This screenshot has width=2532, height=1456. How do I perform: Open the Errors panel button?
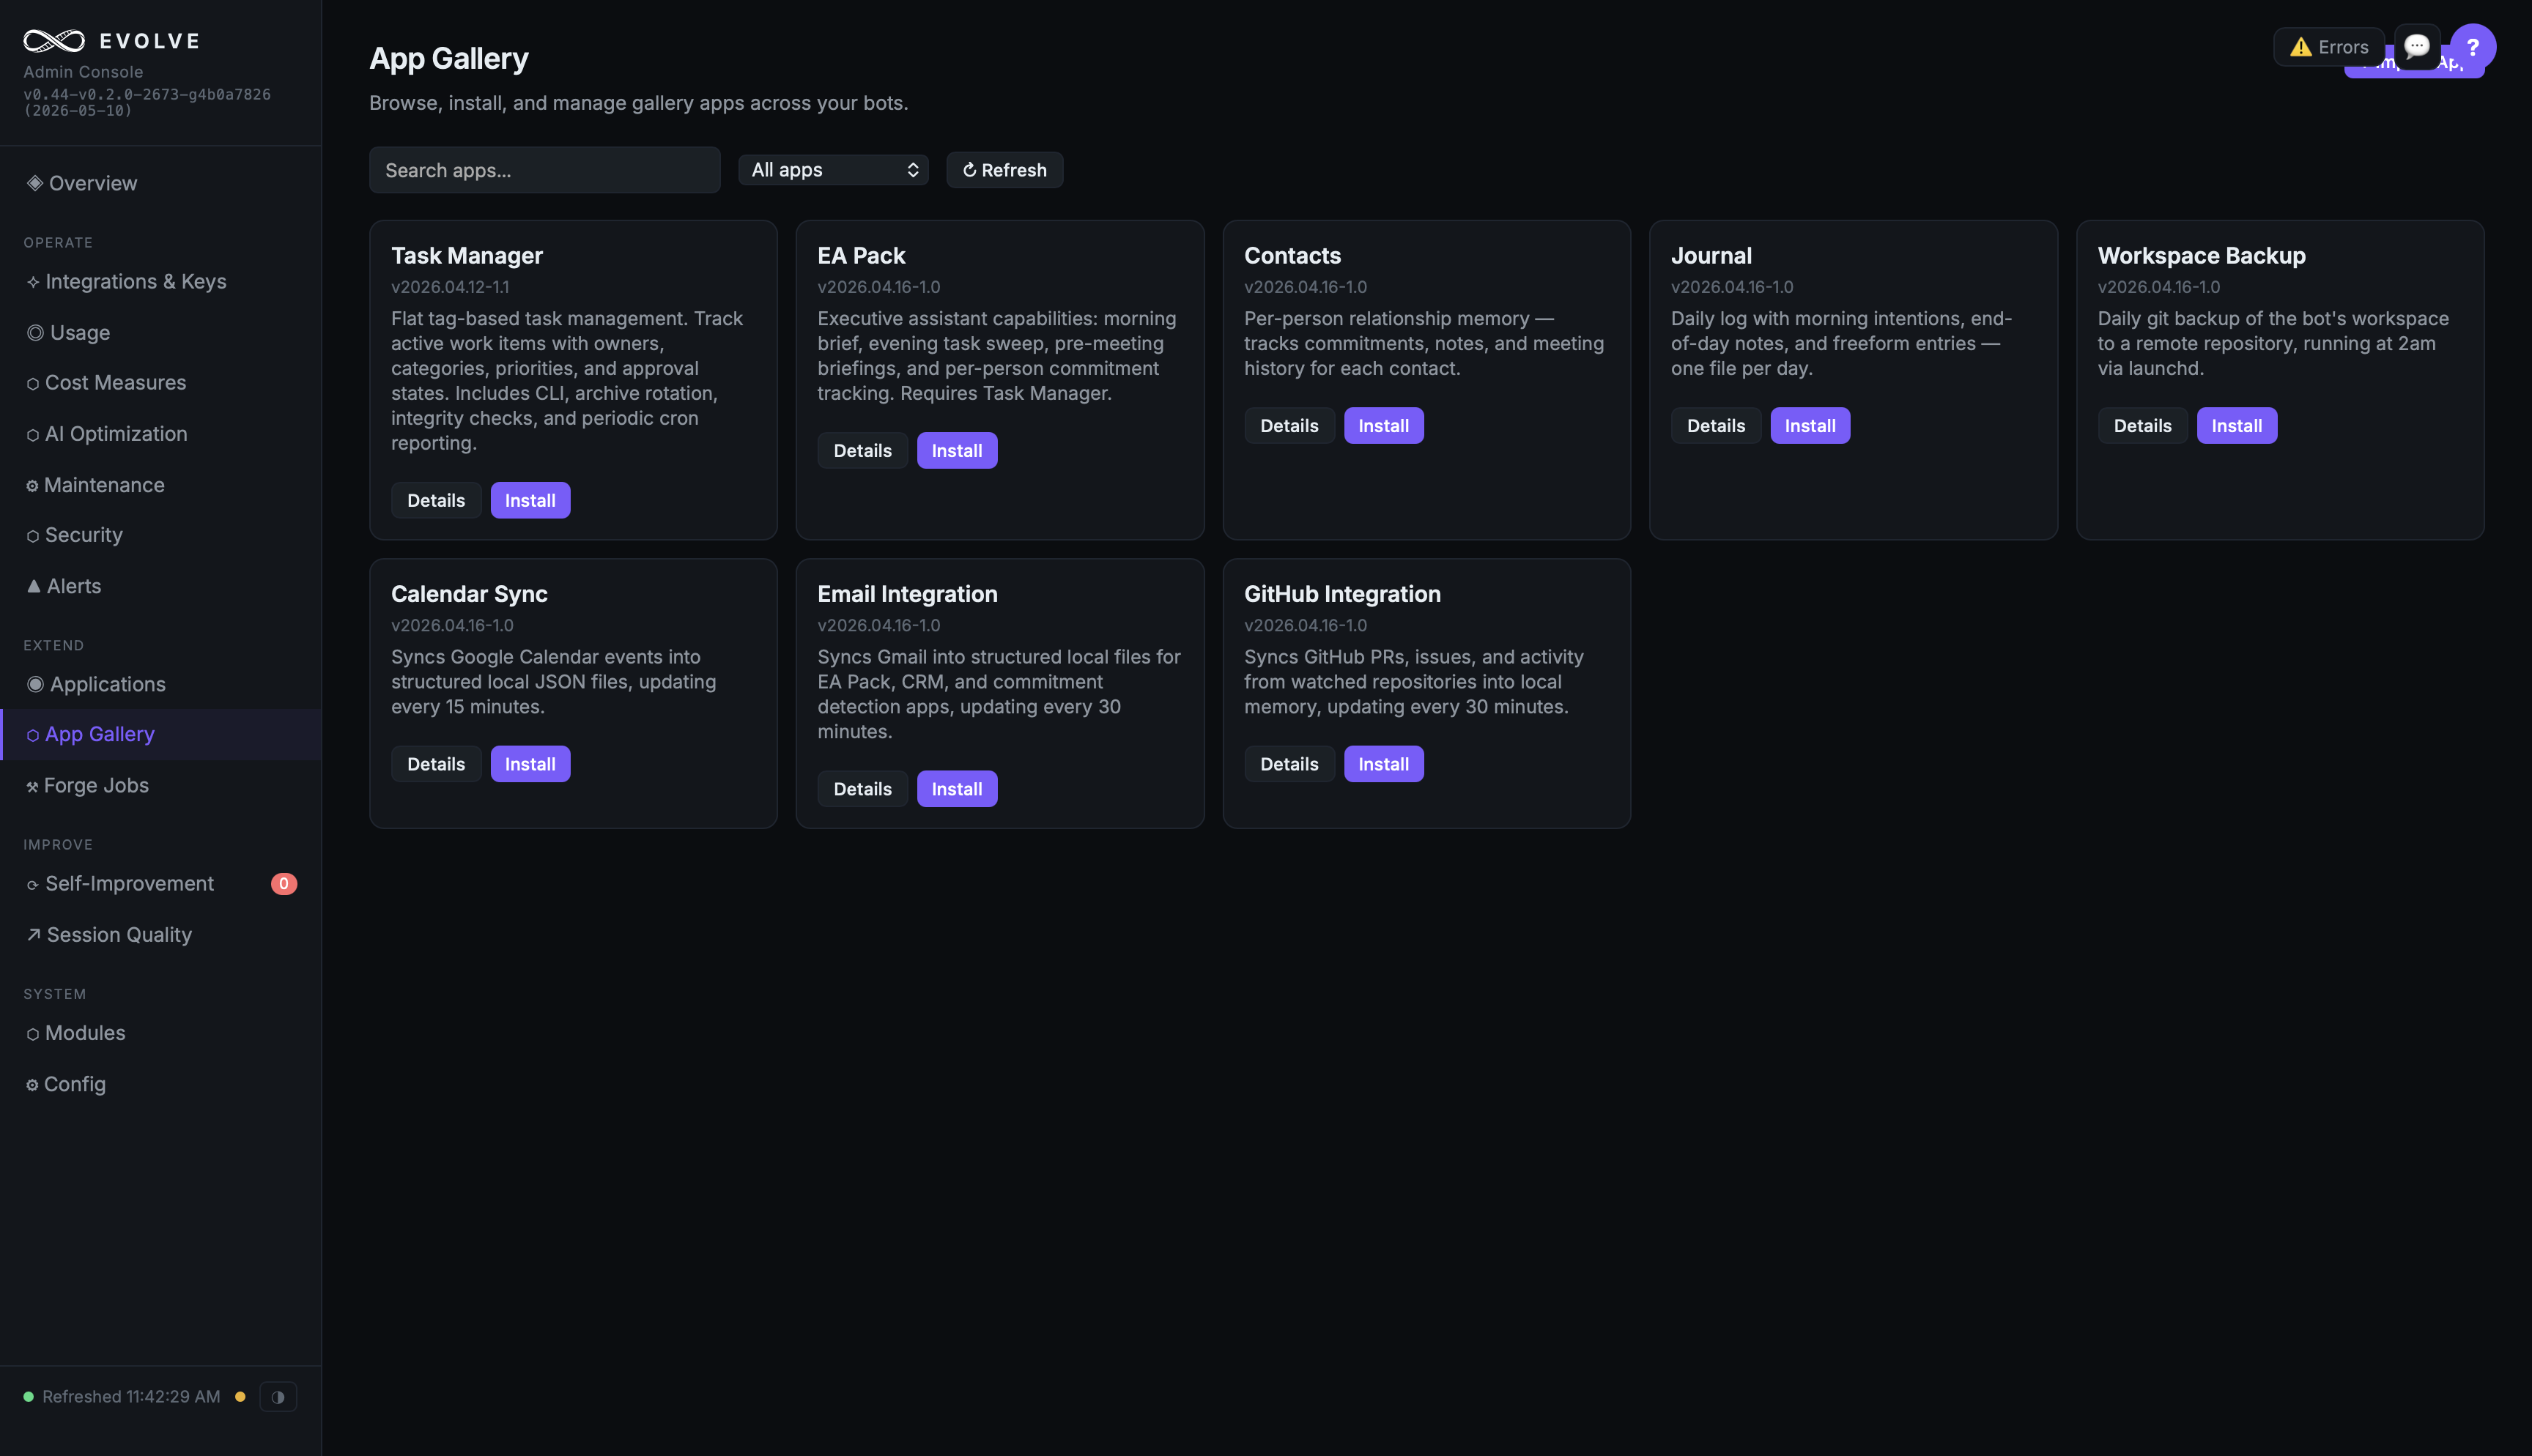tap(2329, 47)
